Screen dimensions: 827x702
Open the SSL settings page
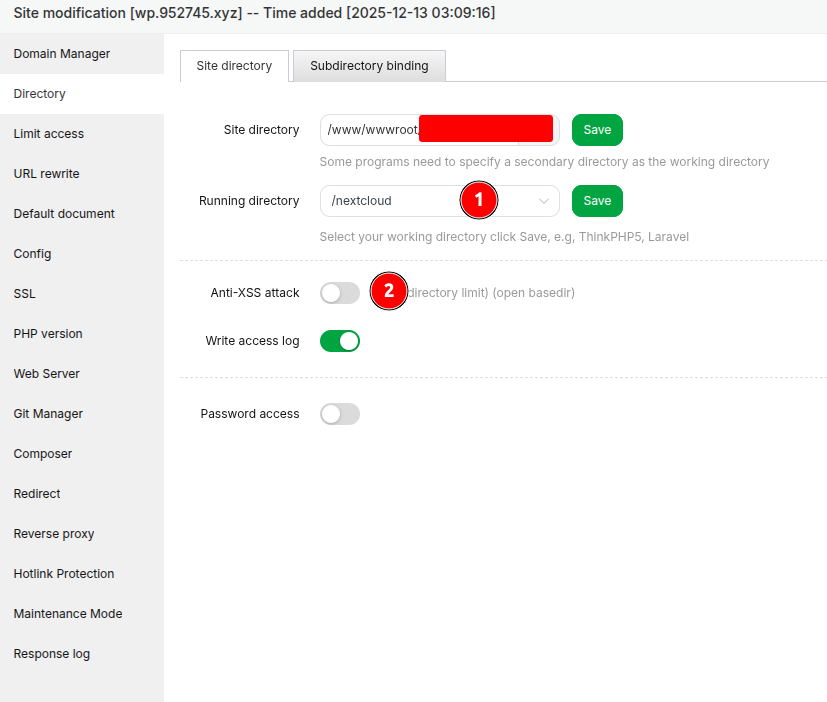(x=25, y=294)
